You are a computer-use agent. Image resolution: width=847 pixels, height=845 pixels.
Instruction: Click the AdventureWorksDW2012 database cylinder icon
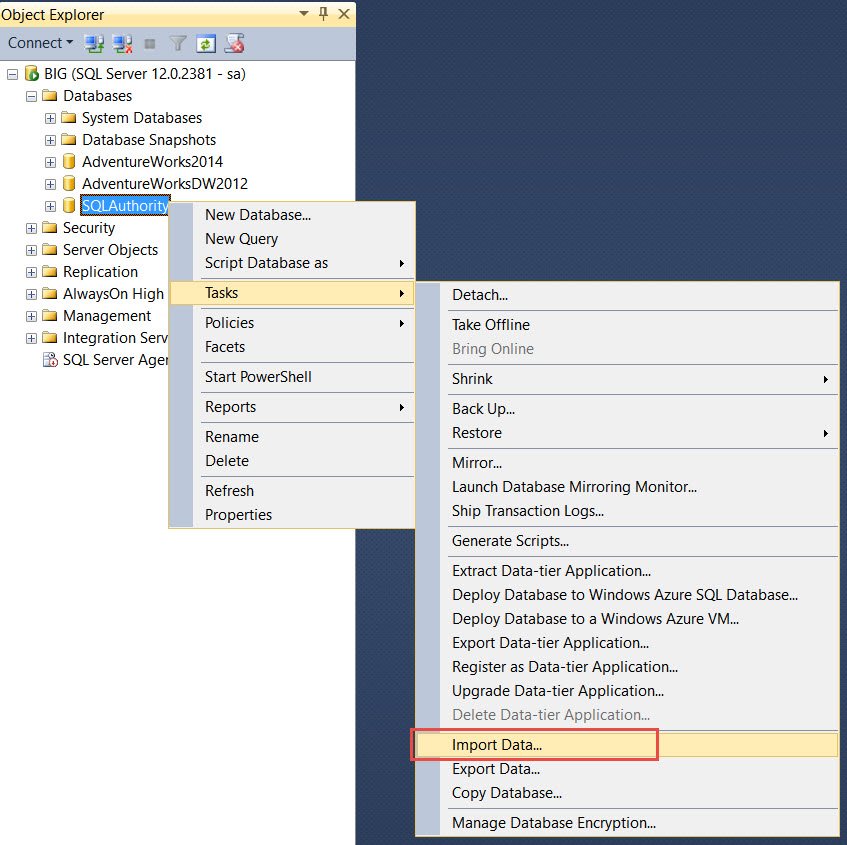click(69, 183)
